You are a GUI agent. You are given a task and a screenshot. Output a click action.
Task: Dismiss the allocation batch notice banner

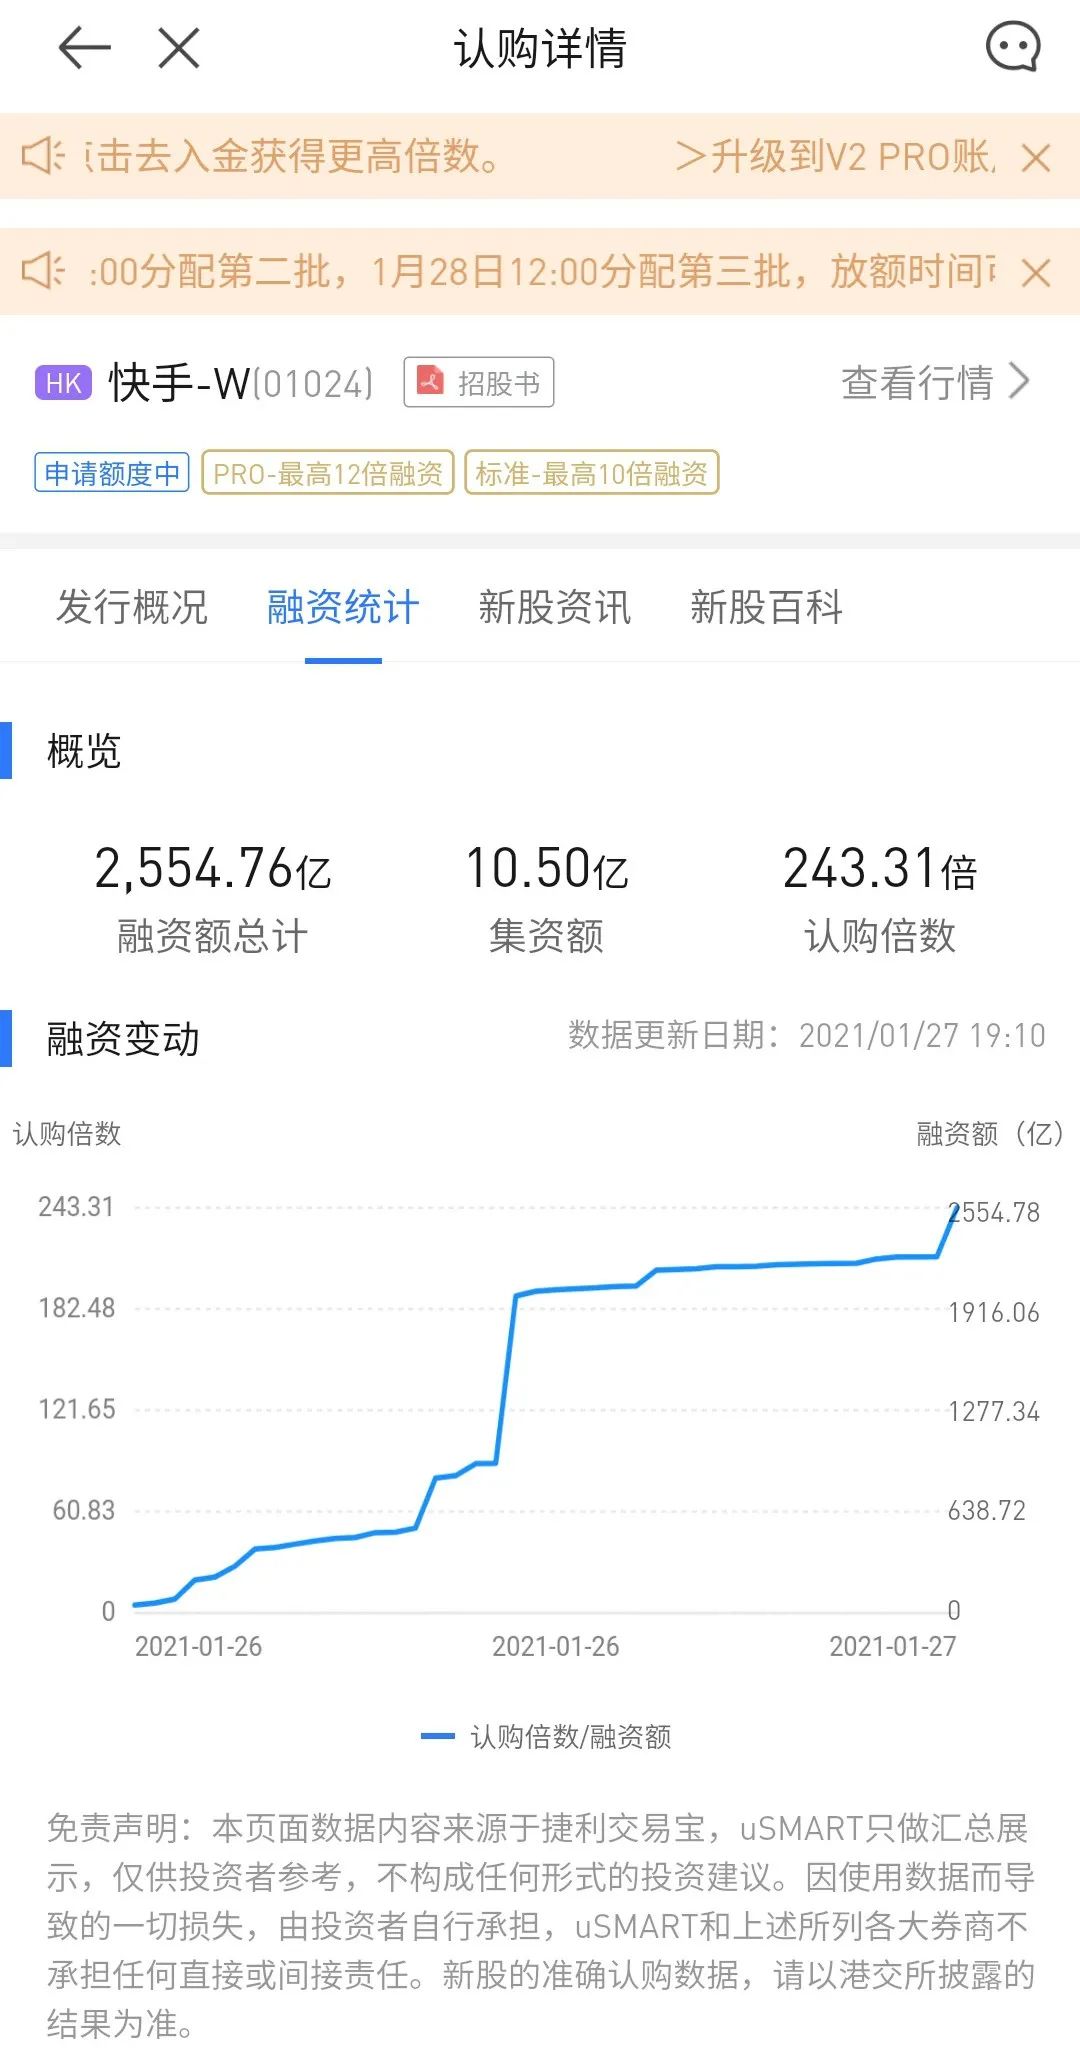[1036, 273]
